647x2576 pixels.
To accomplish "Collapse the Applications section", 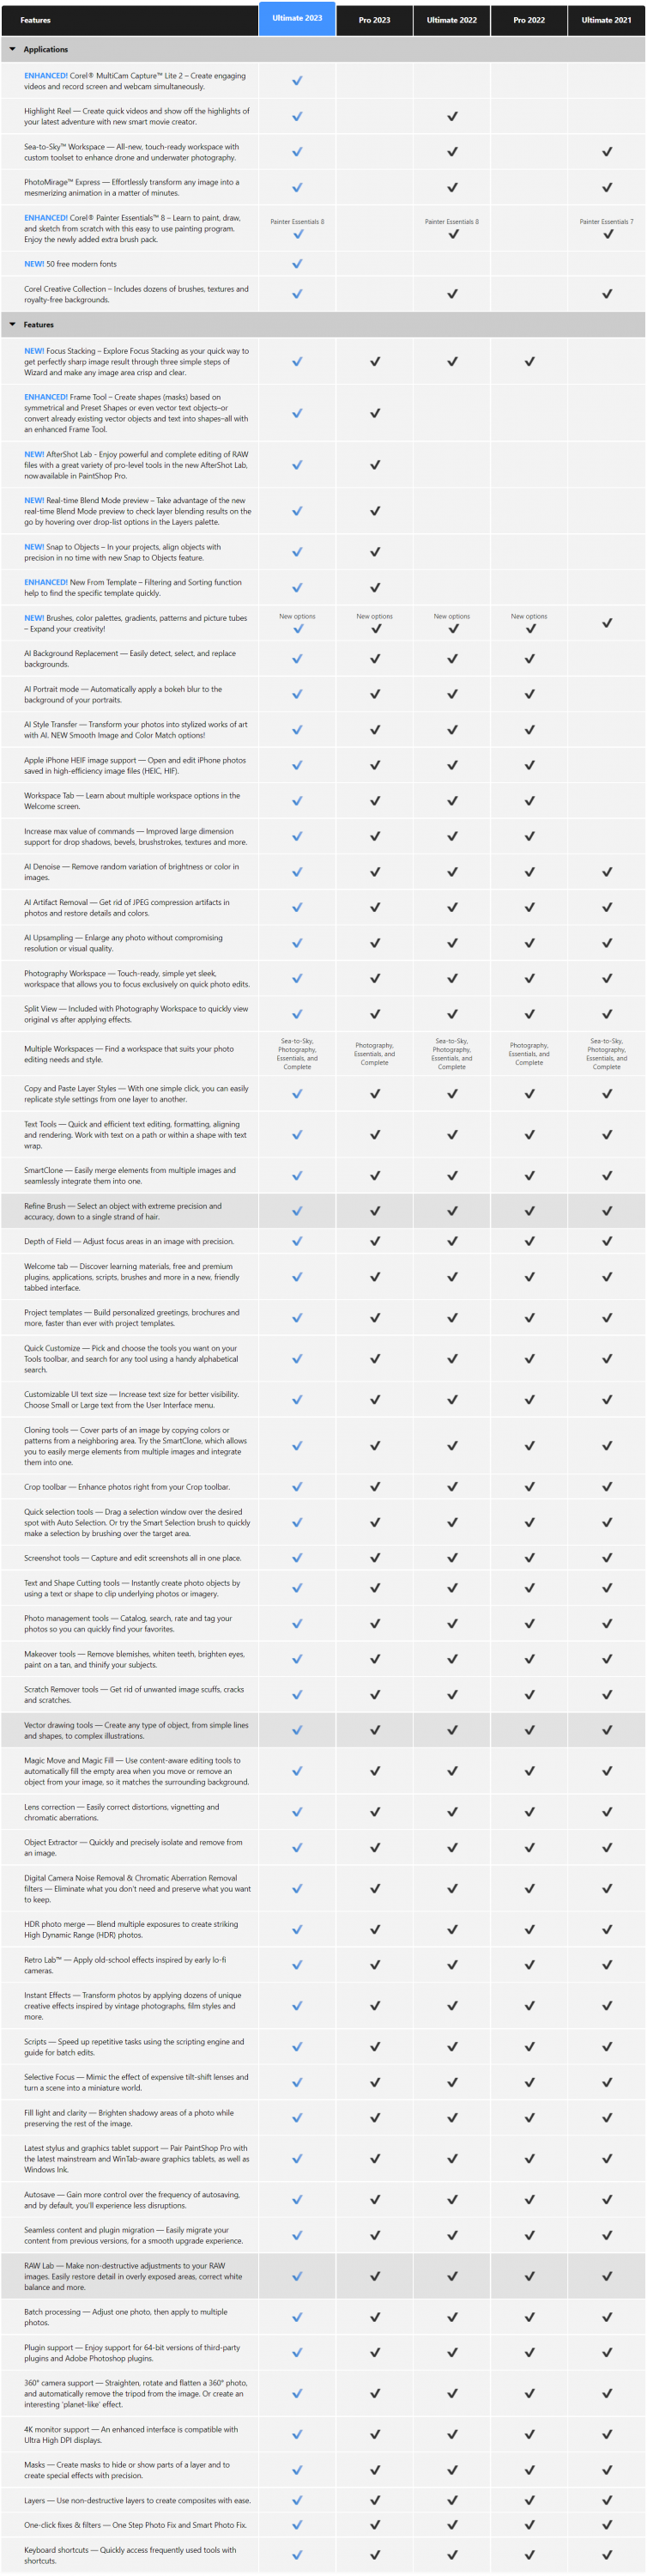I will pos(13,49).
